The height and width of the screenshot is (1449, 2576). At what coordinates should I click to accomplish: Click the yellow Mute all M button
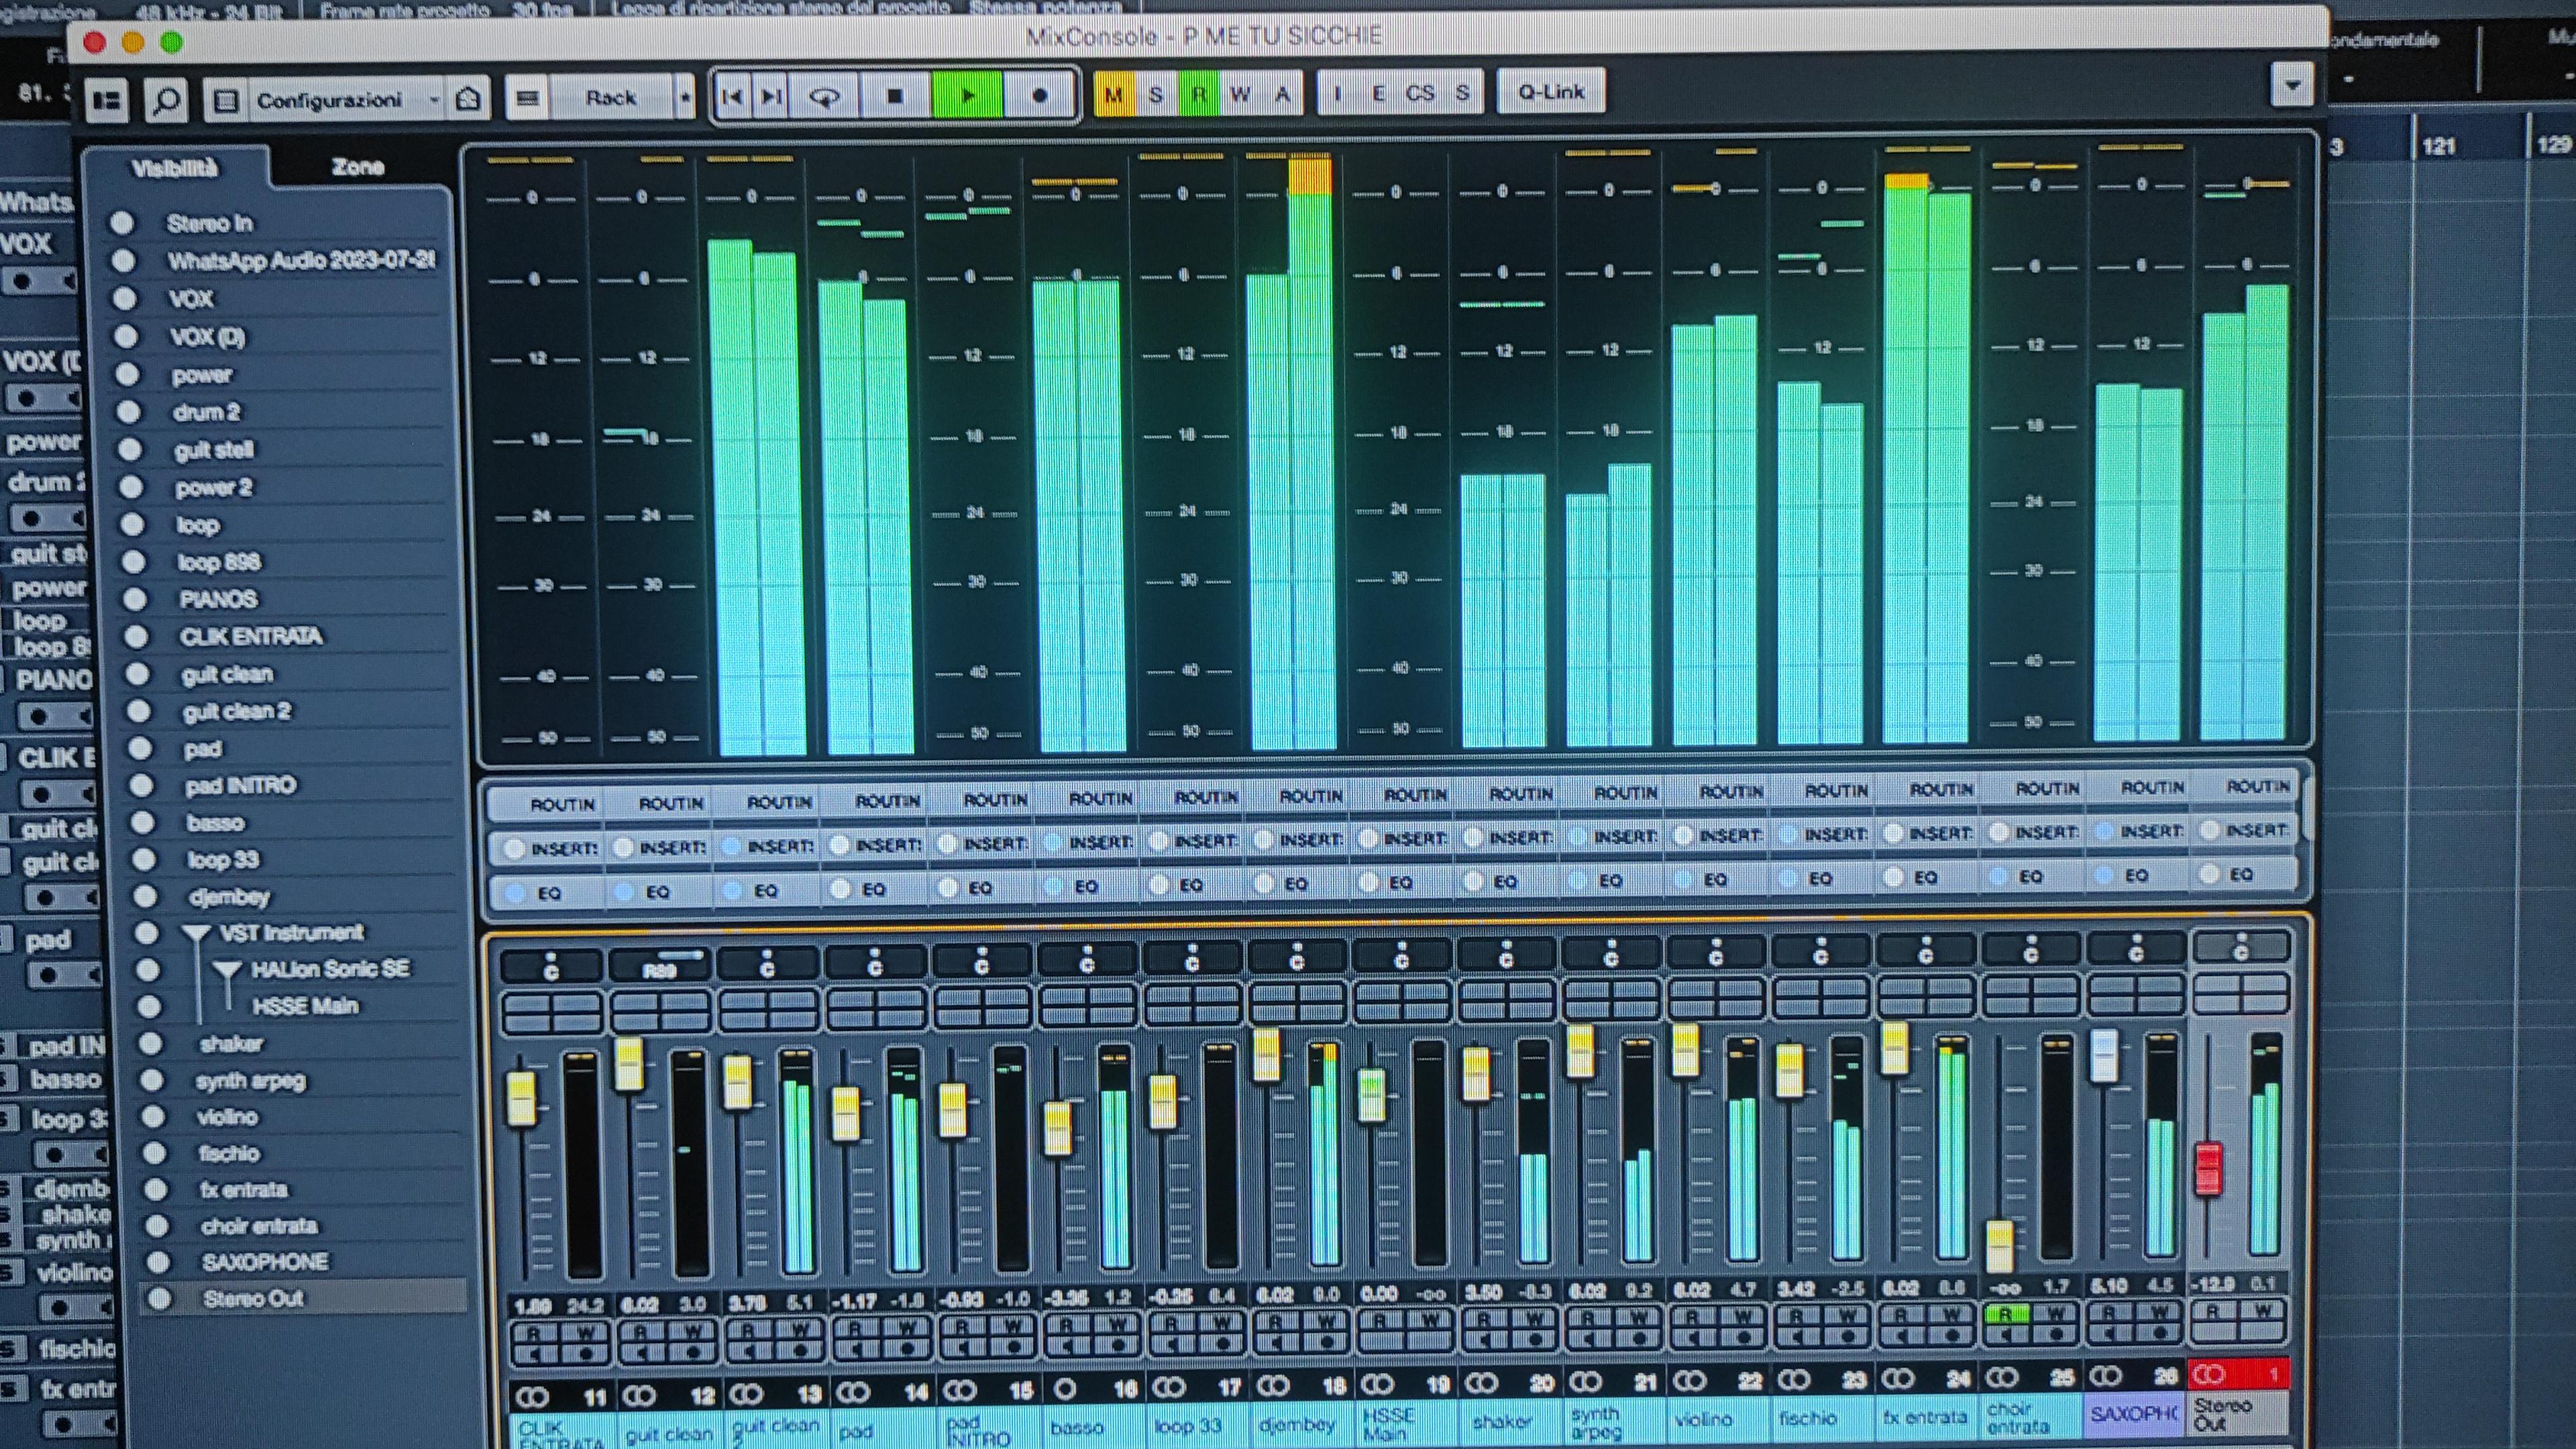[x=1113, y=95]
